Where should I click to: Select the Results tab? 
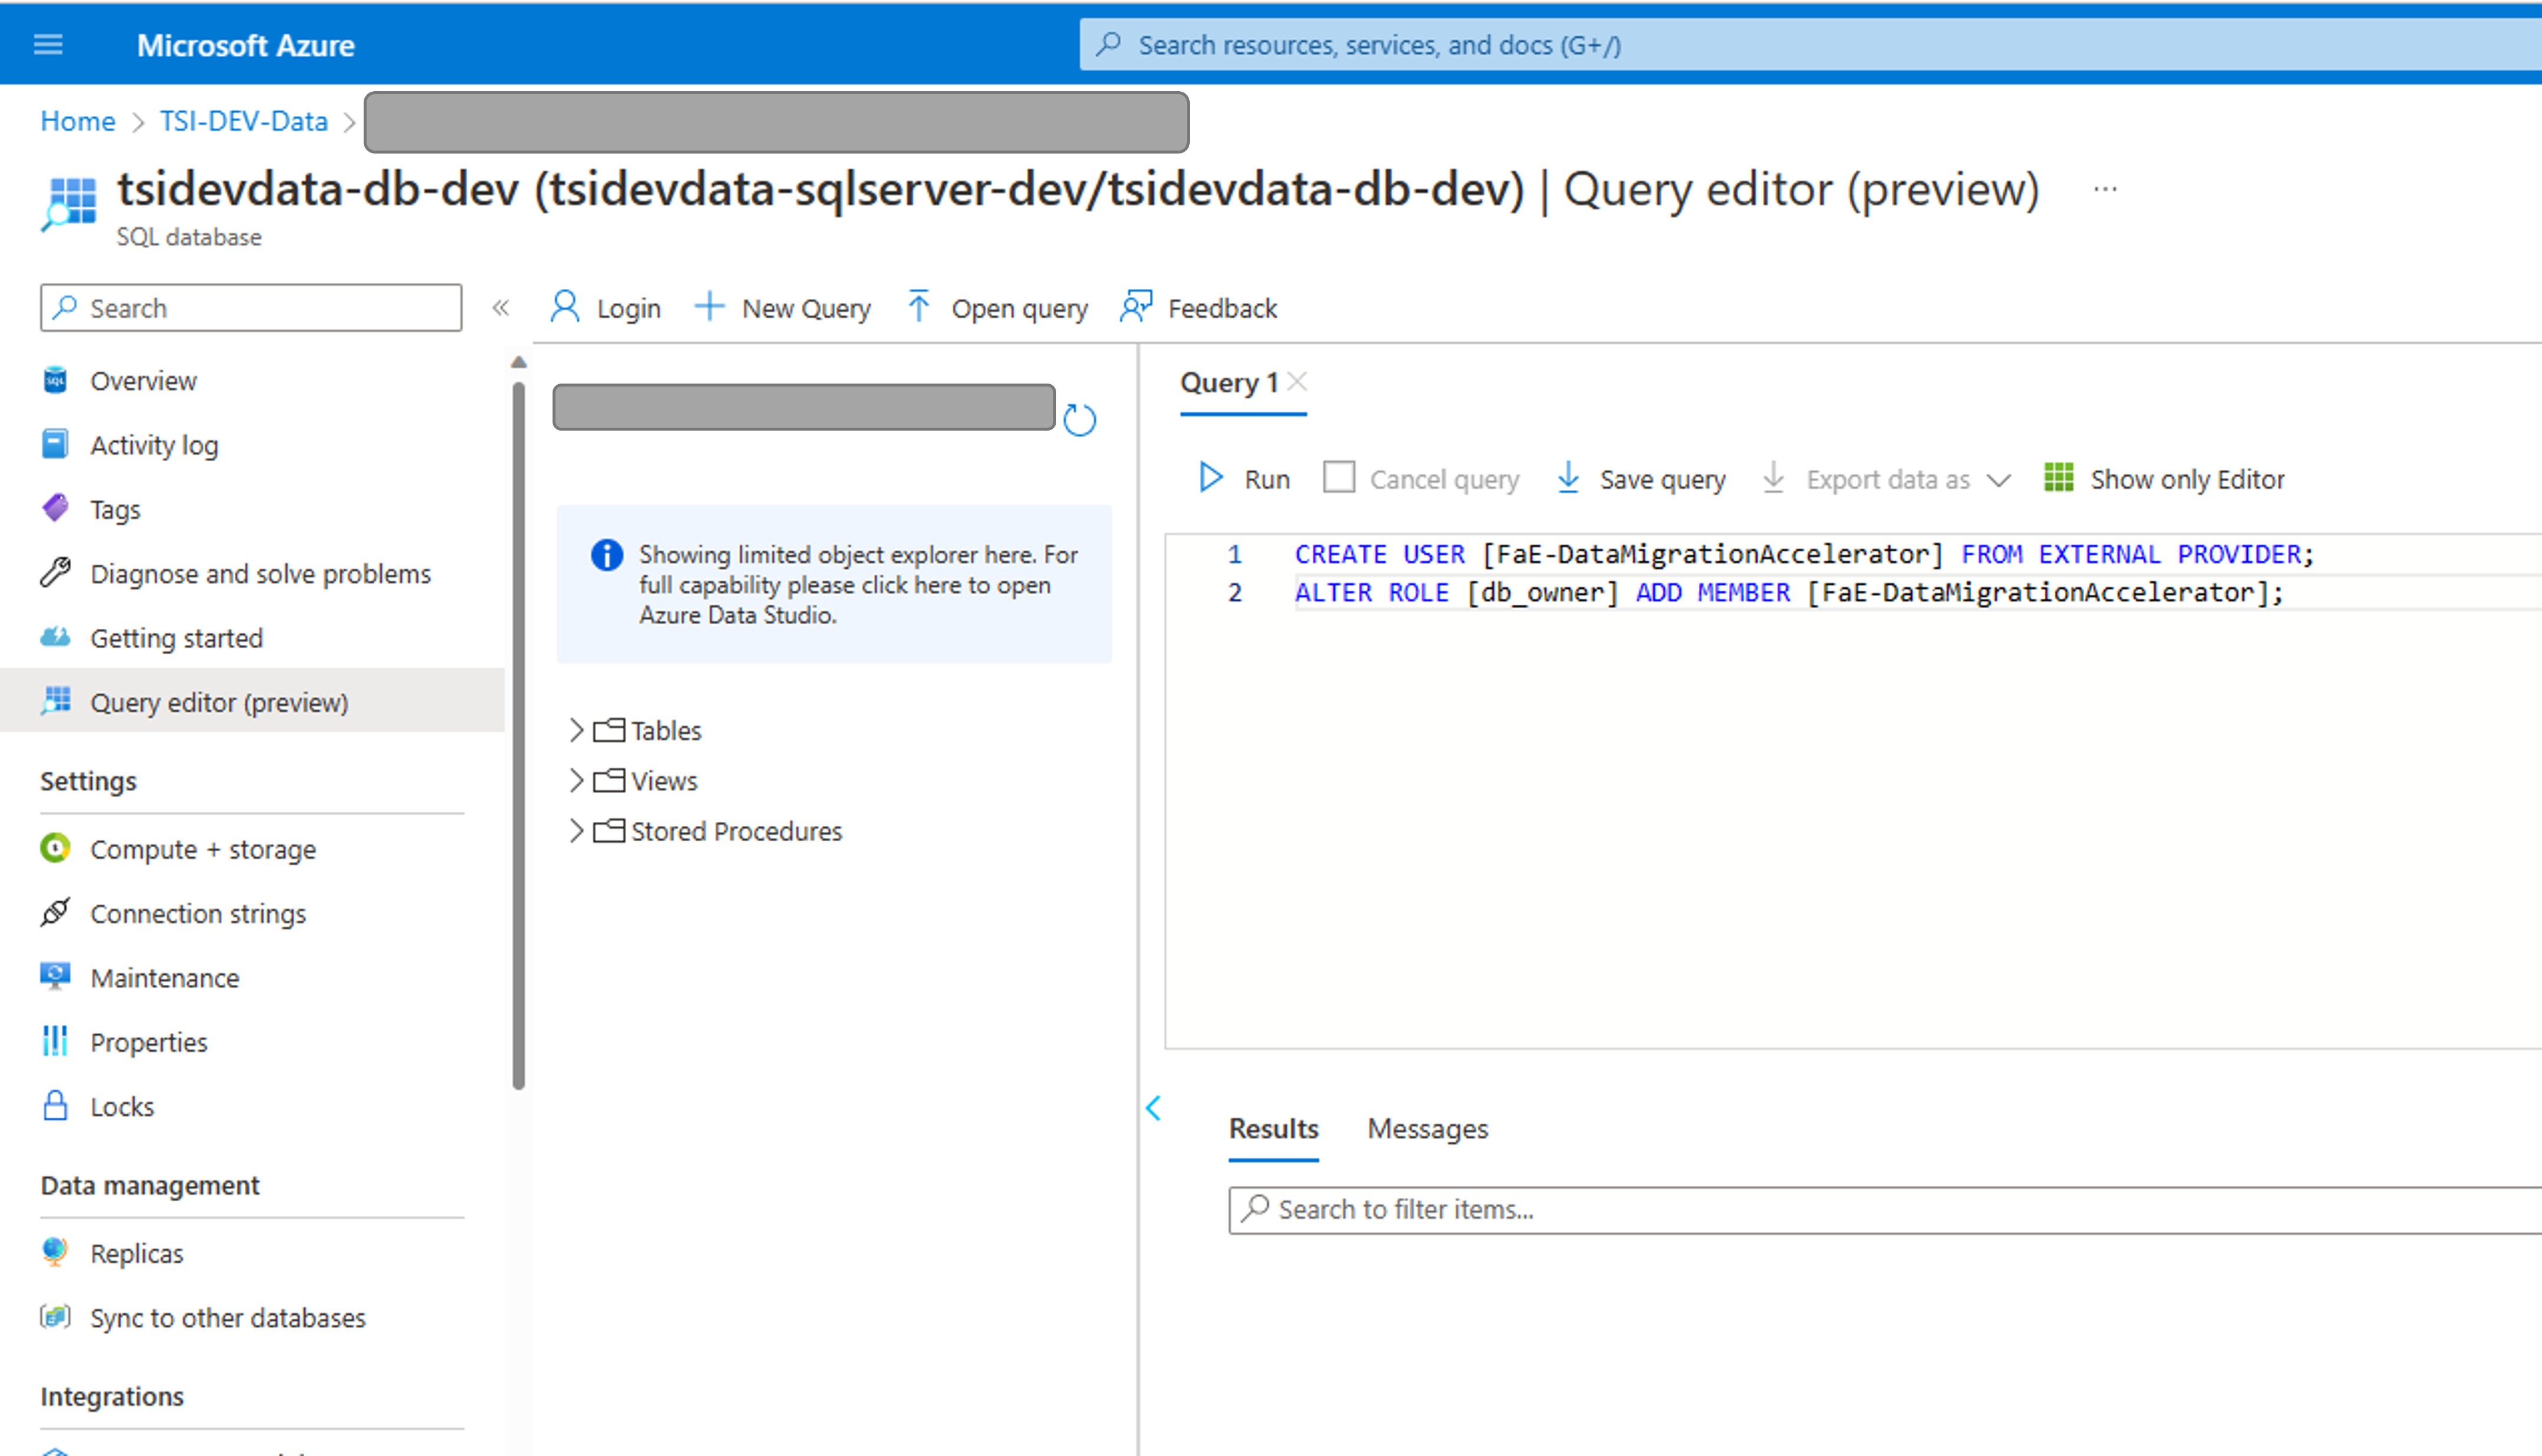point(1273,1126)
